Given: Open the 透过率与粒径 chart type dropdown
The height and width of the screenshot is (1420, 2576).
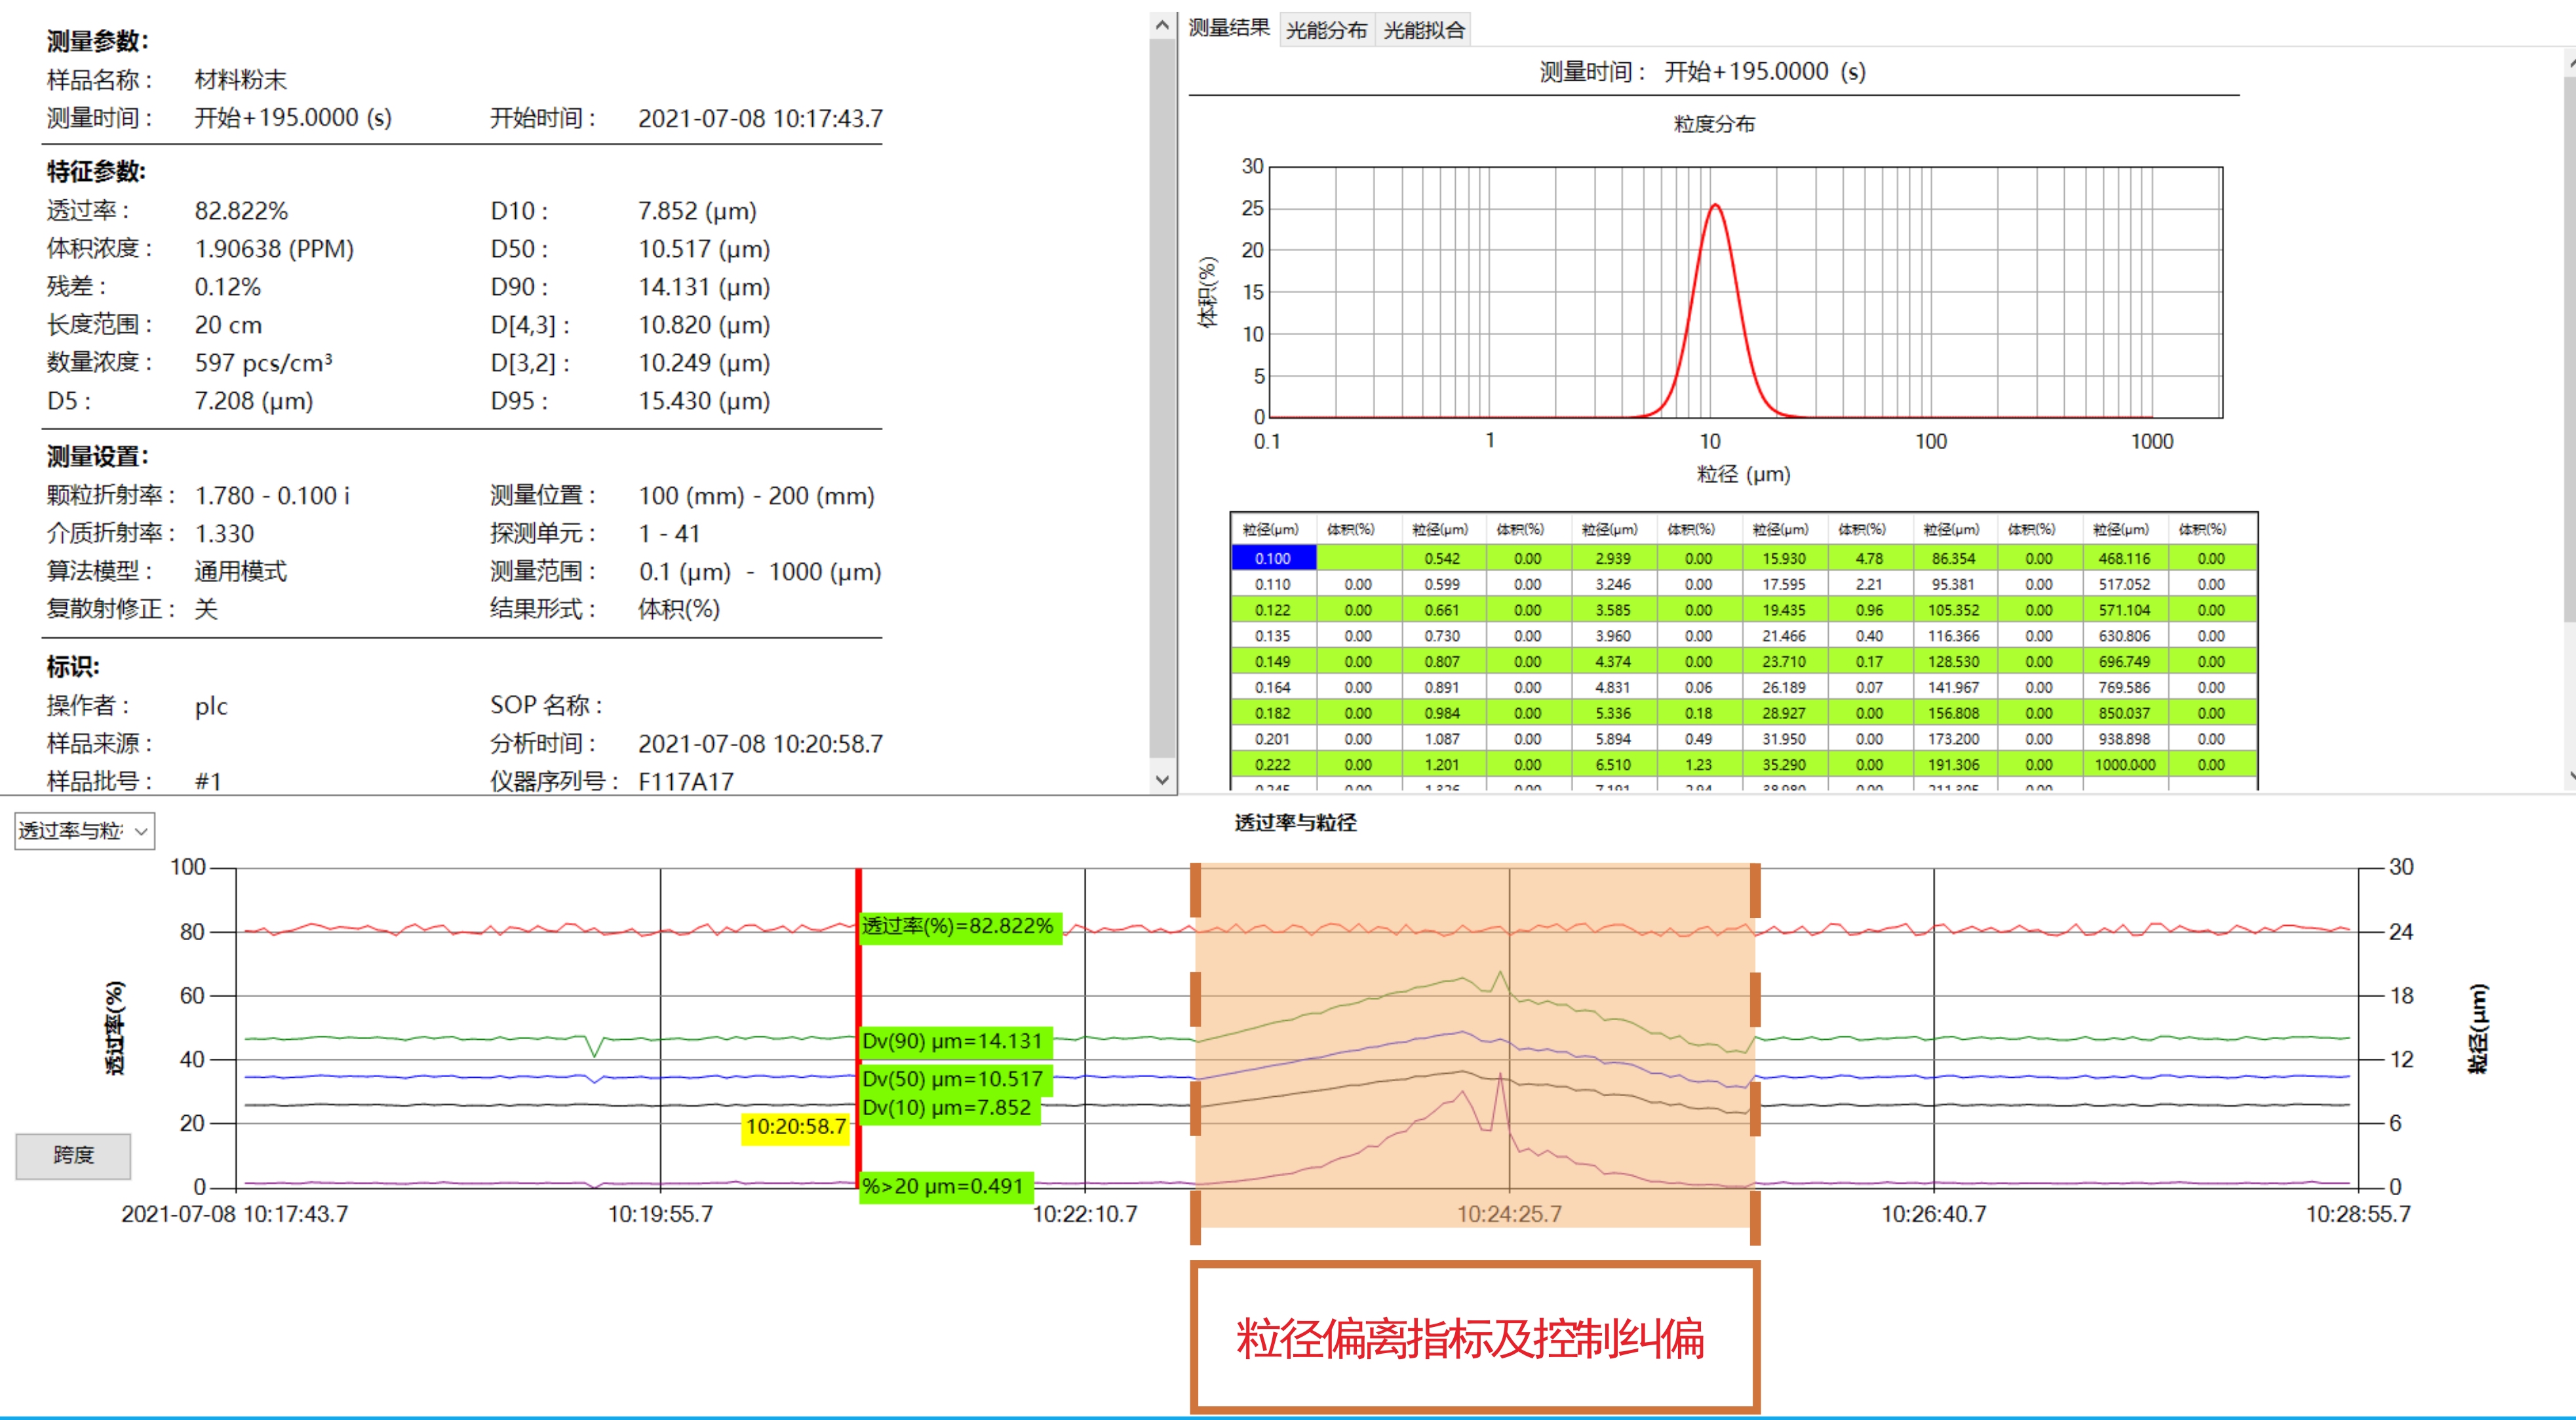Looking at the screenshot, I should [84, 831].
